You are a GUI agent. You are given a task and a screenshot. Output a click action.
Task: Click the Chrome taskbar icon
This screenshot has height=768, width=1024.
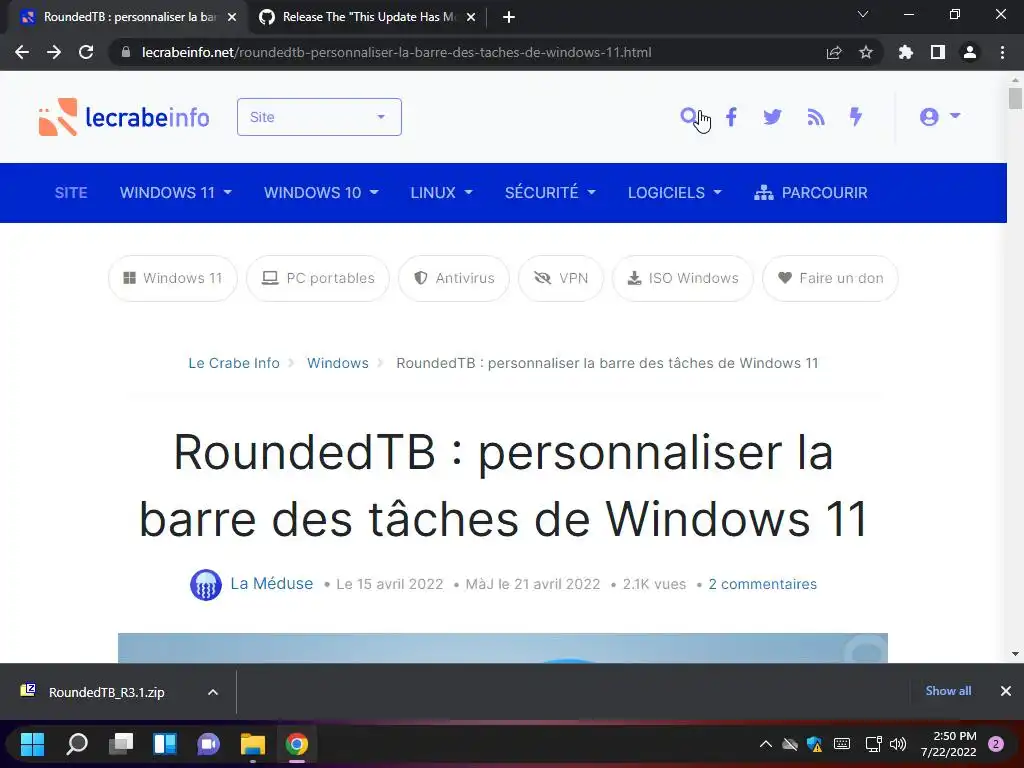tap(296, 744)
